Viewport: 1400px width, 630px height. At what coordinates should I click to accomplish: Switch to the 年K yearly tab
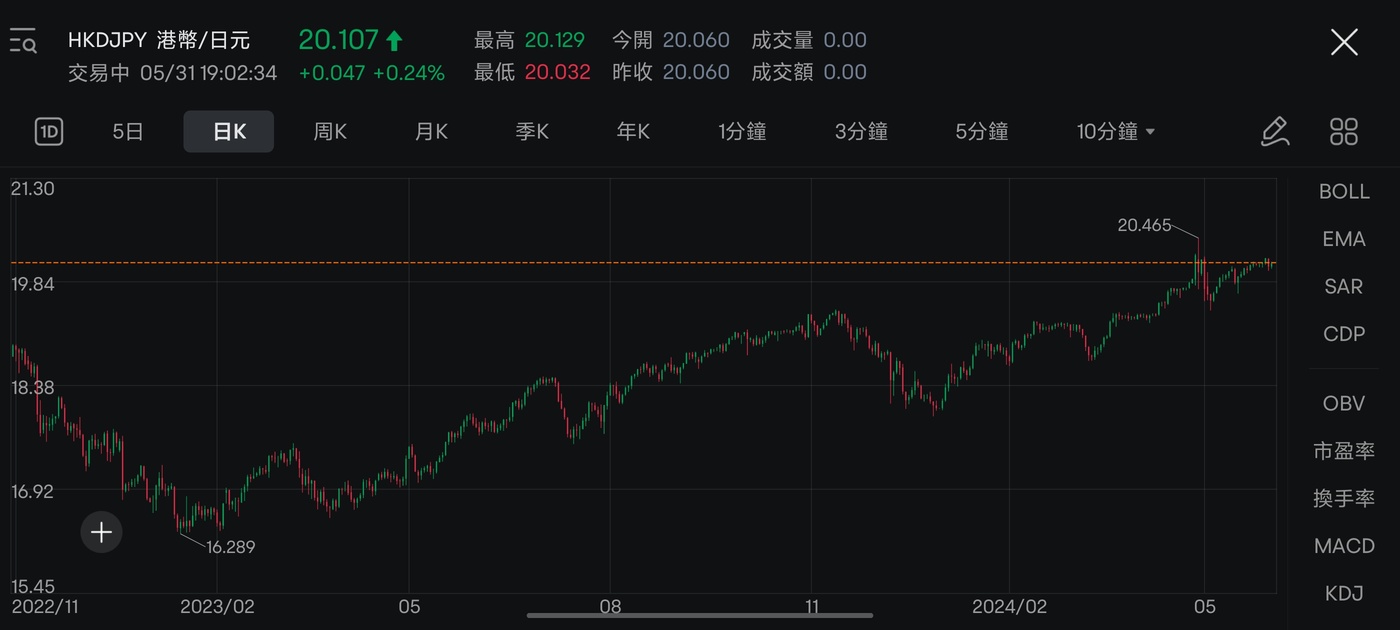pyautogui.click(x=633, y=131)
